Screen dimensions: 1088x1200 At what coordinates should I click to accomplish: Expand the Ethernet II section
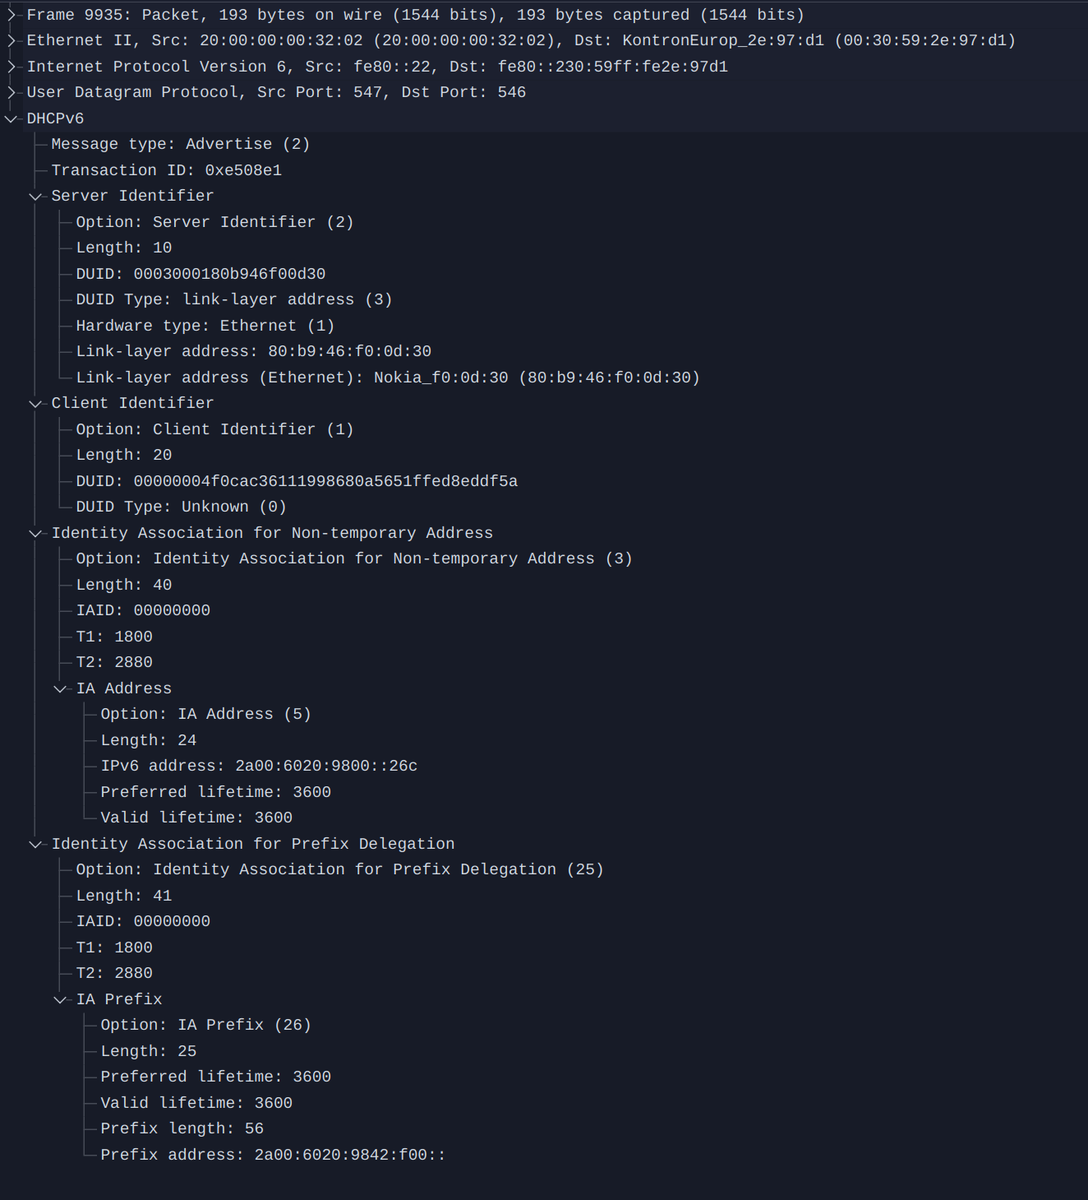11,41
